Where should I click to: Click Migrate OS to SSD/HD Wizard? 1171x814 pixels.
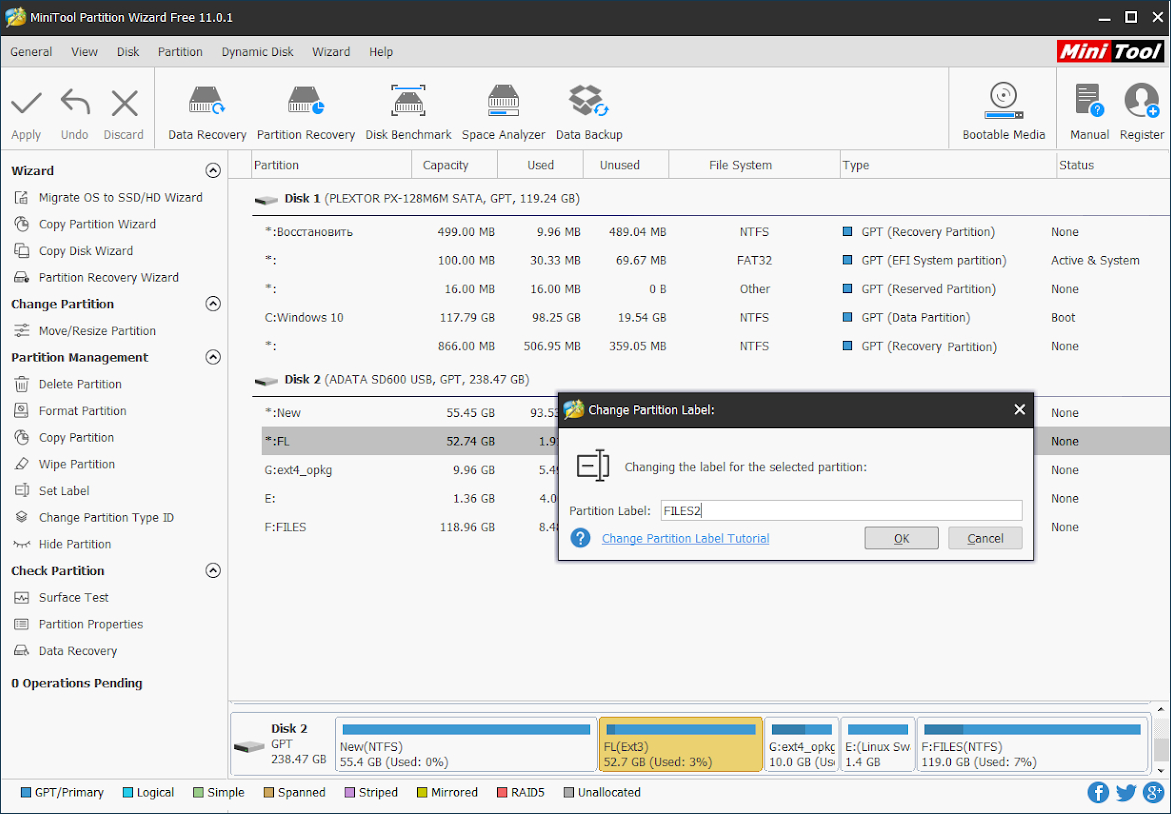pyautogui.click(x=120, y=198)
